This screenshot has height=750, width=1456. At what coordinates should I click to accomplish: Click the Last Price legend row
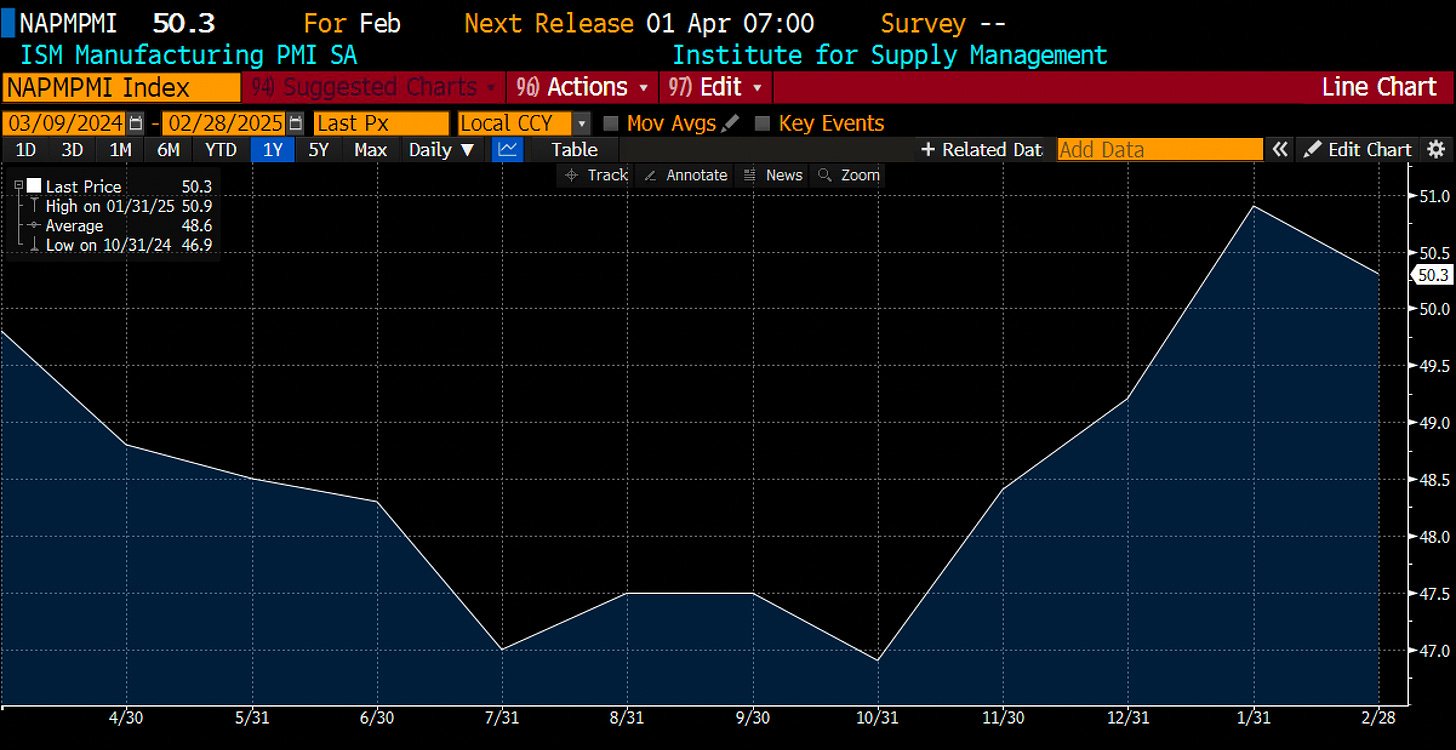click(x=121, y=186)
